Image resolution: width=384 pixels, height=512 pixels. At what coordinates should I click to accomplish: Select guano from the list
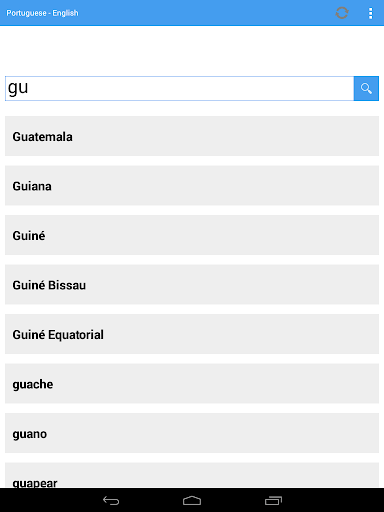tap(192, 433)
